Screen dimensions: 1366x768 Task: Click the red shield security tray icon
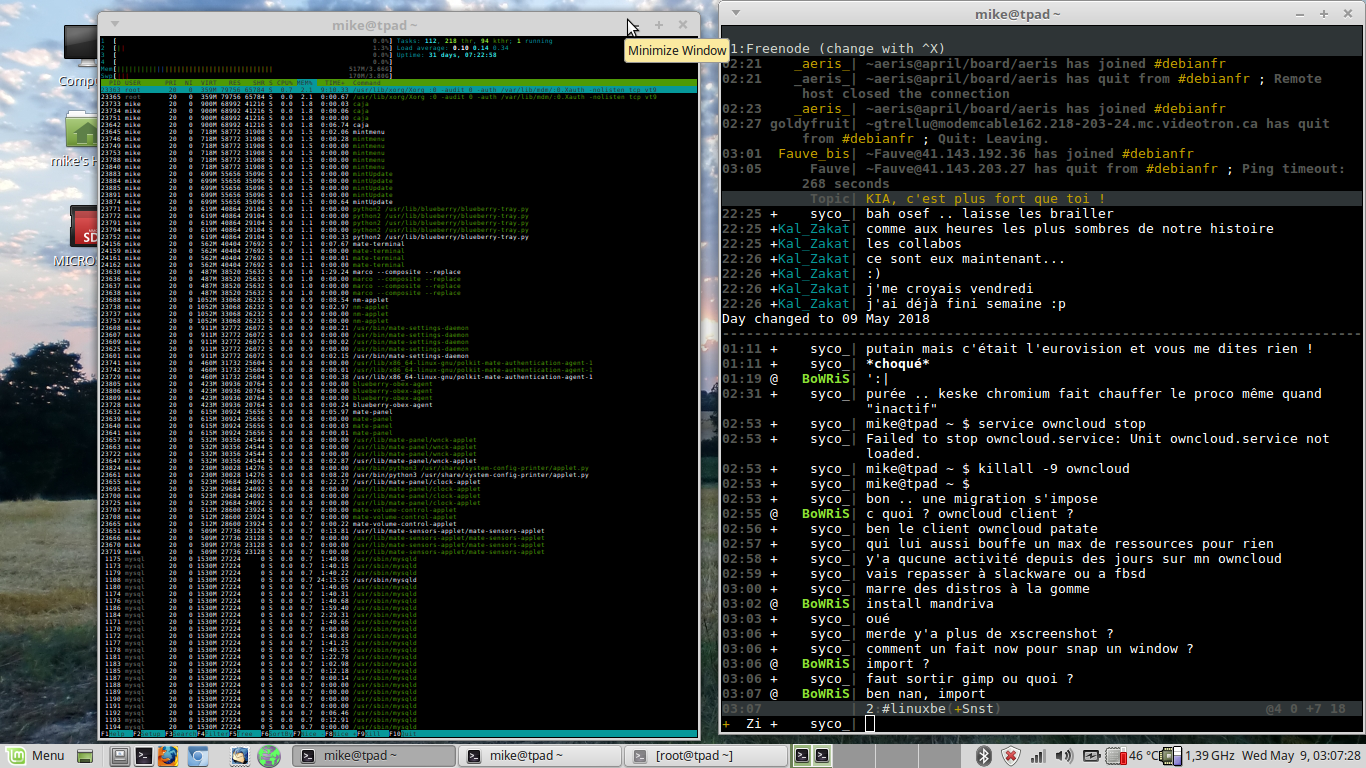coord(1011,756)
